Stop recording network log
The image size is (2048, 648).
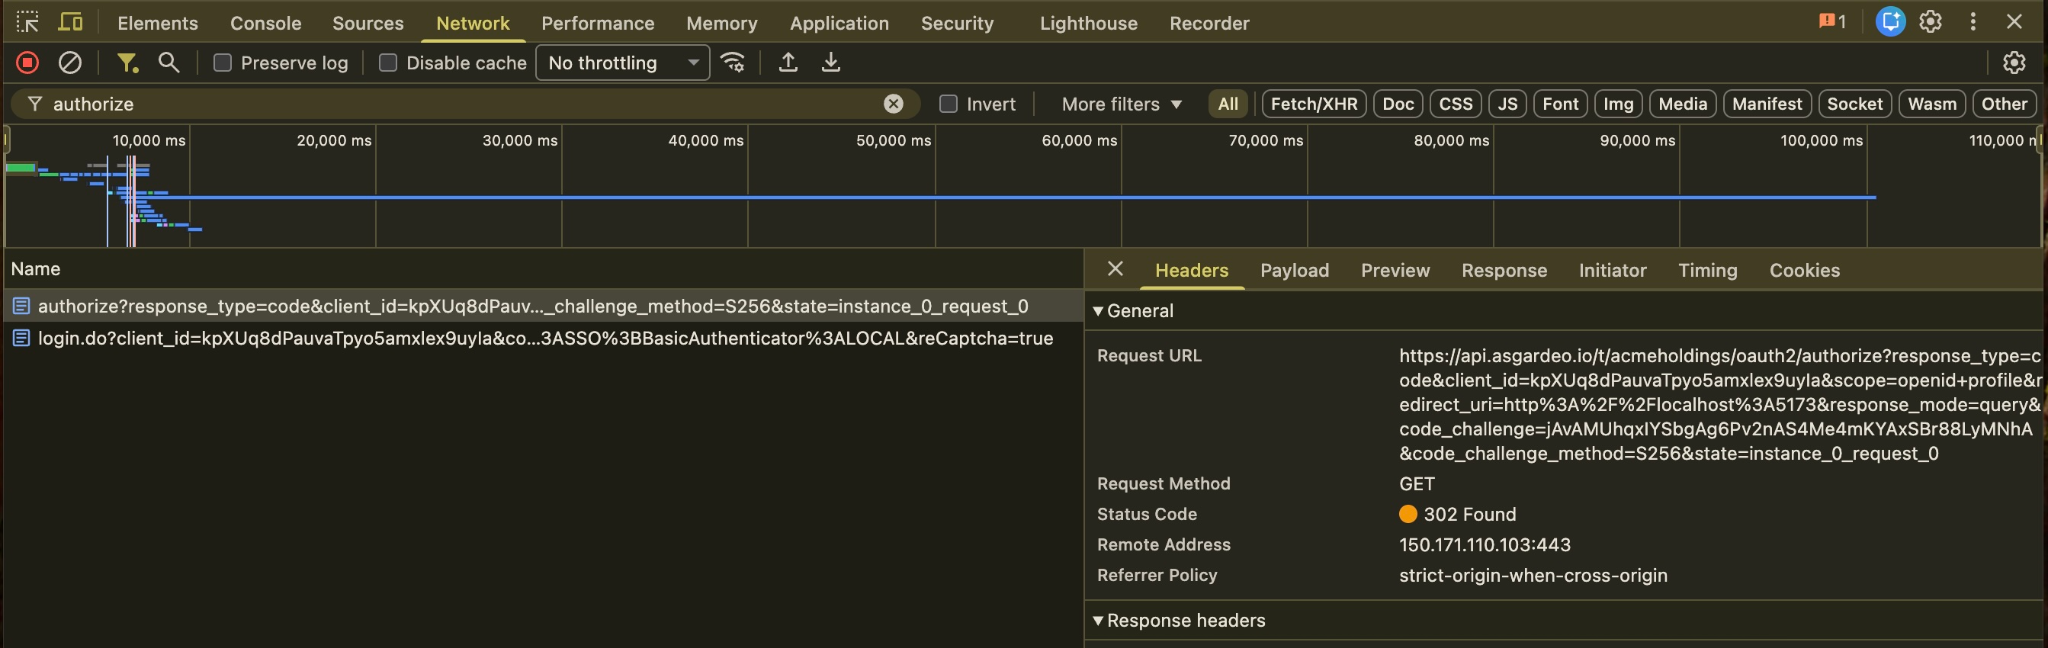tap(28, 63)
